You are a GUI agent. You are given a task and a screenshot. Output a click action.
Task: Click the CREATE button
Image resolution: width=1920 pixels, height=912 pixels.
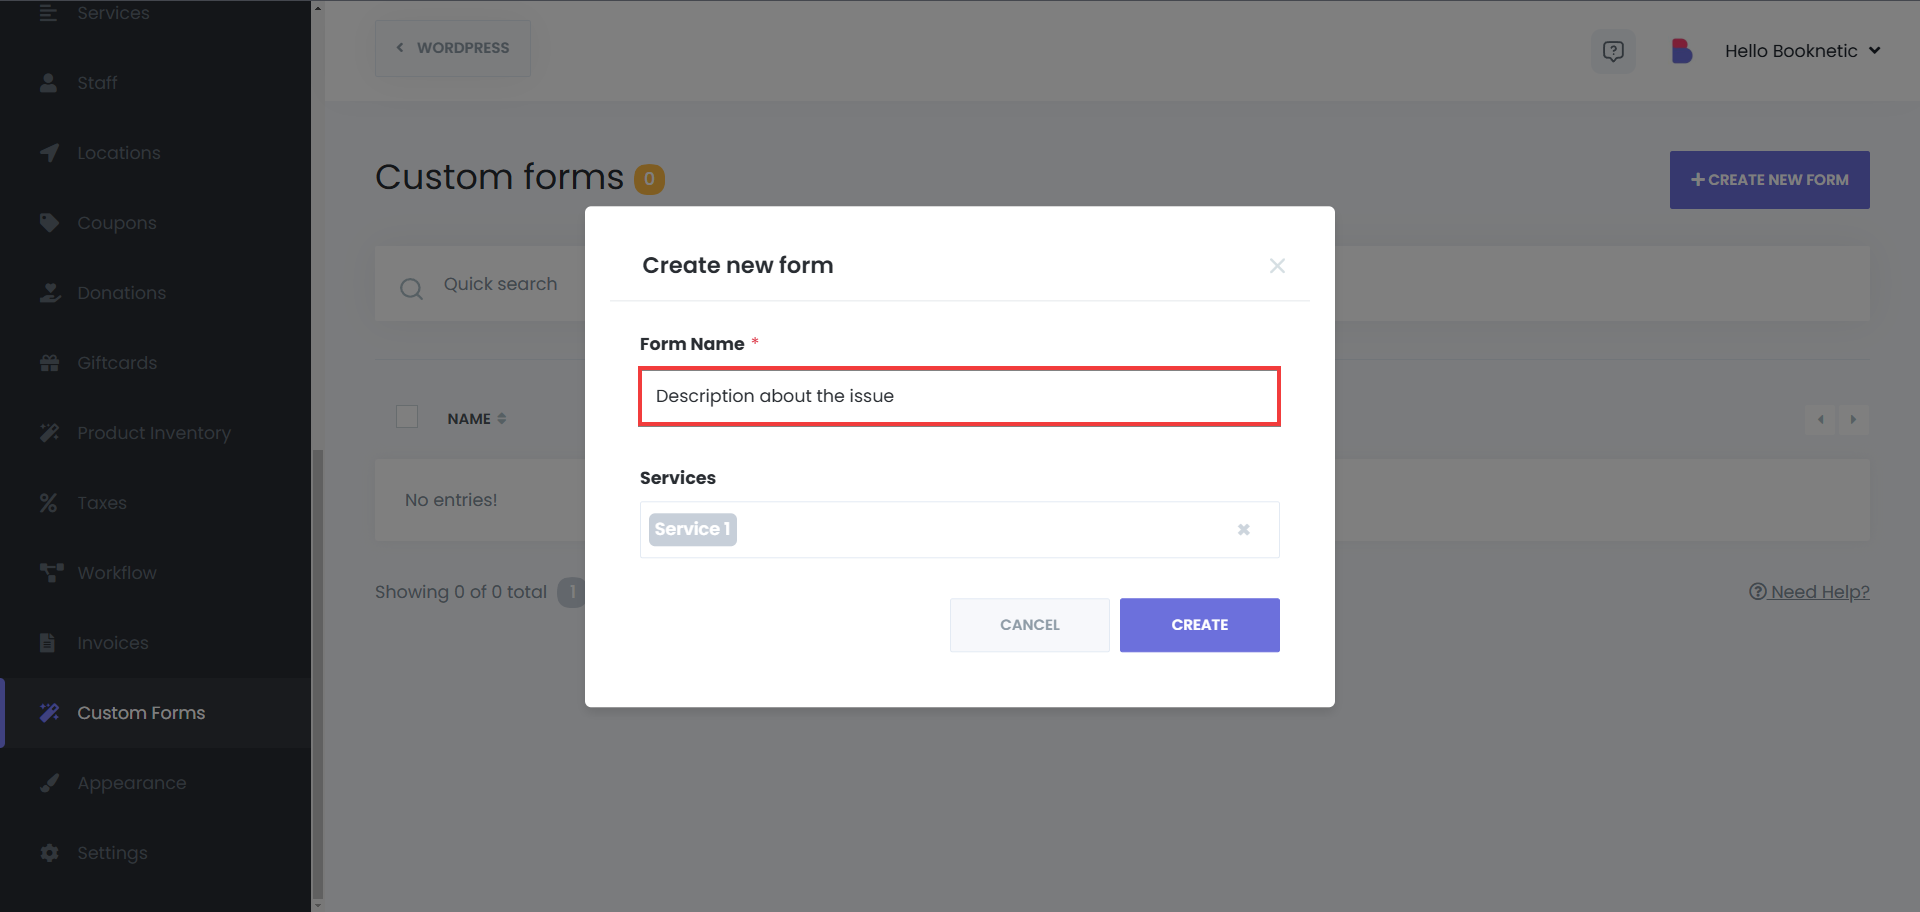click(x=1200, y=625)
